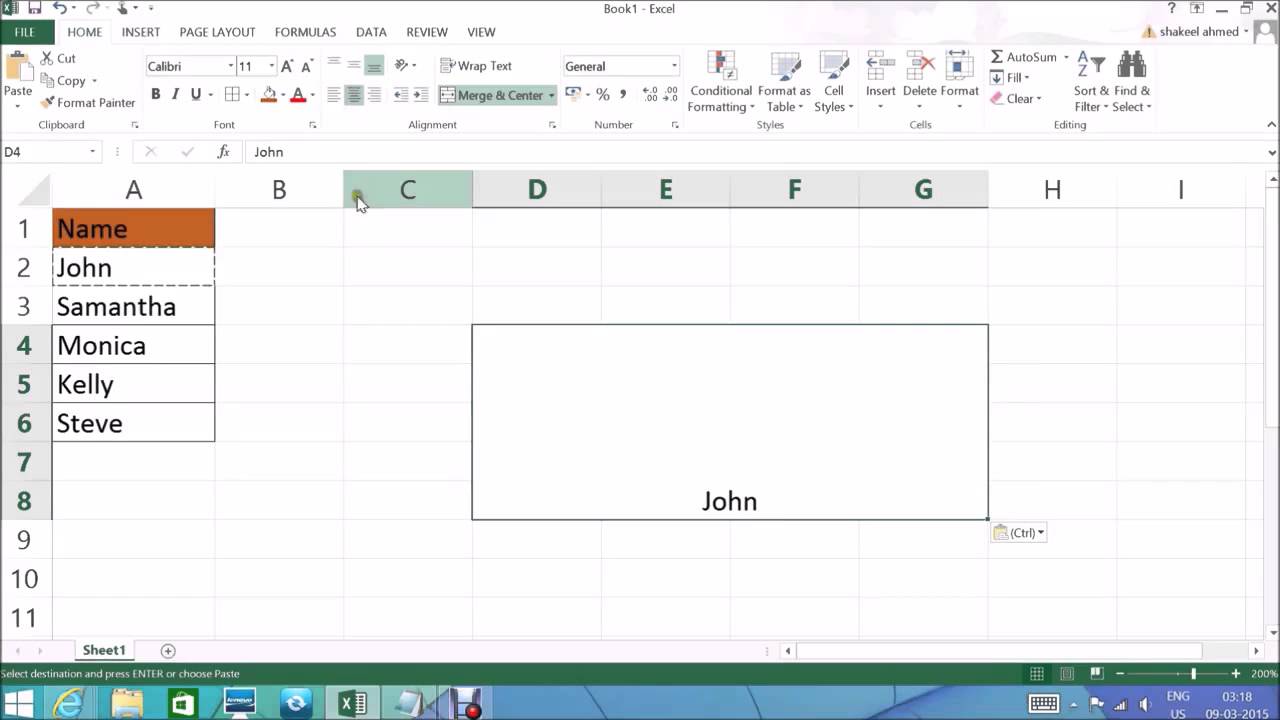The width and height of the screenshot is (1280, 720).
Task: Click the AutoSum sigma icon
Action: 997,57
